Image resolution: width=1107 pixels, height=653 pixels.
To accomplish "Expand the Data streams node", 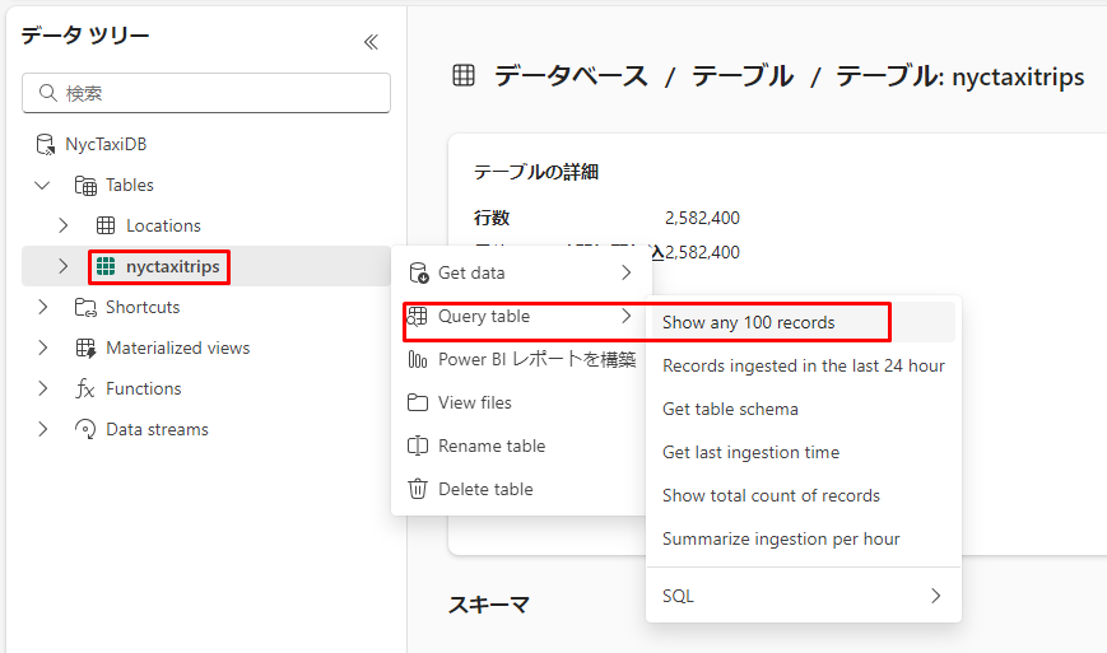I will 42,430.
